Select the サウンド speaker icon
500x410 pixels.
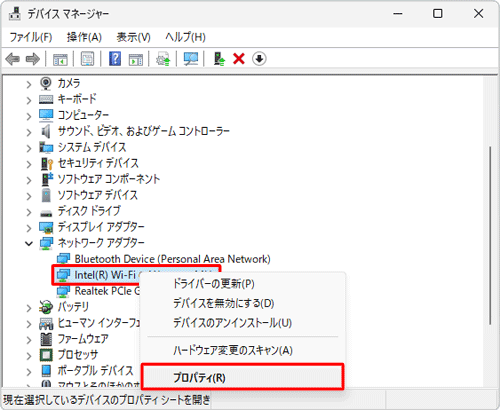[x=46, y=131]
